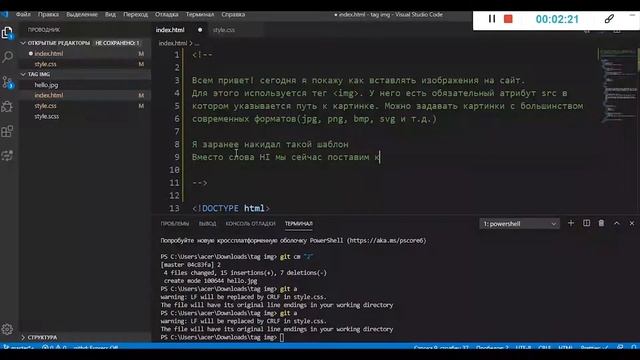Screen dimensions: 640x360
Task: Click git branch indicator in status bar
Action: pyautogui.click(x=19, y=348)
